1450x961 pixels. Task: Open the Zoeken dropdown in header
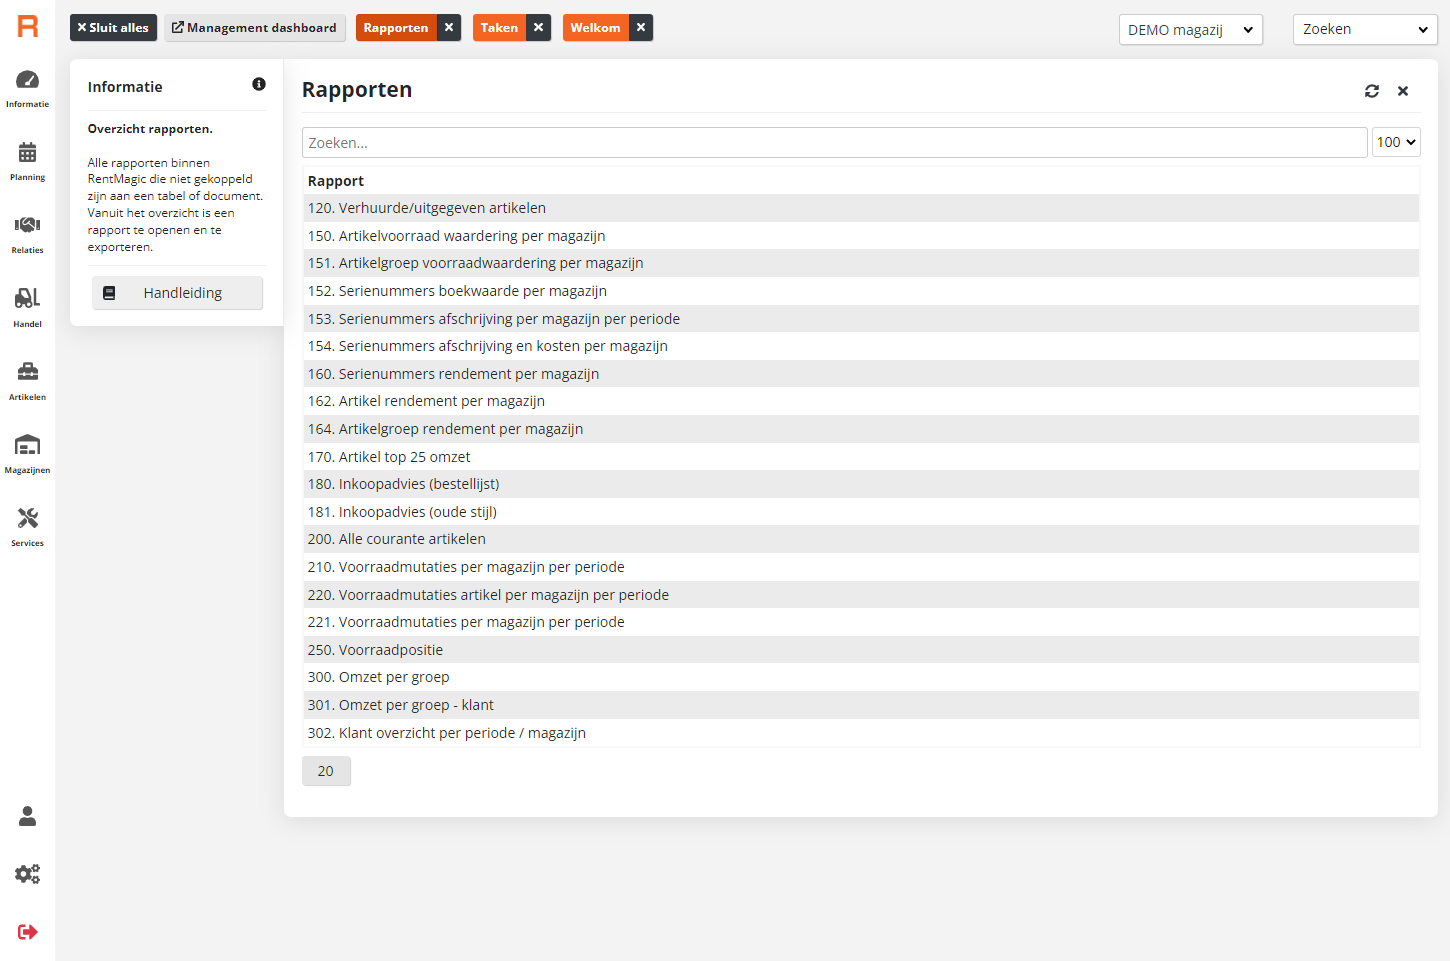pos(1365,30)
